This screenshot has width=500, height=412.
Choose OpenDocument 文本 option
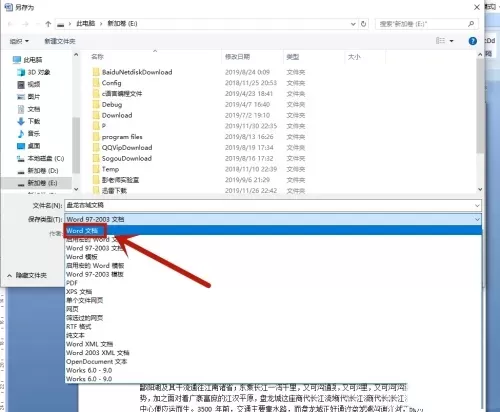click(96, 361)
